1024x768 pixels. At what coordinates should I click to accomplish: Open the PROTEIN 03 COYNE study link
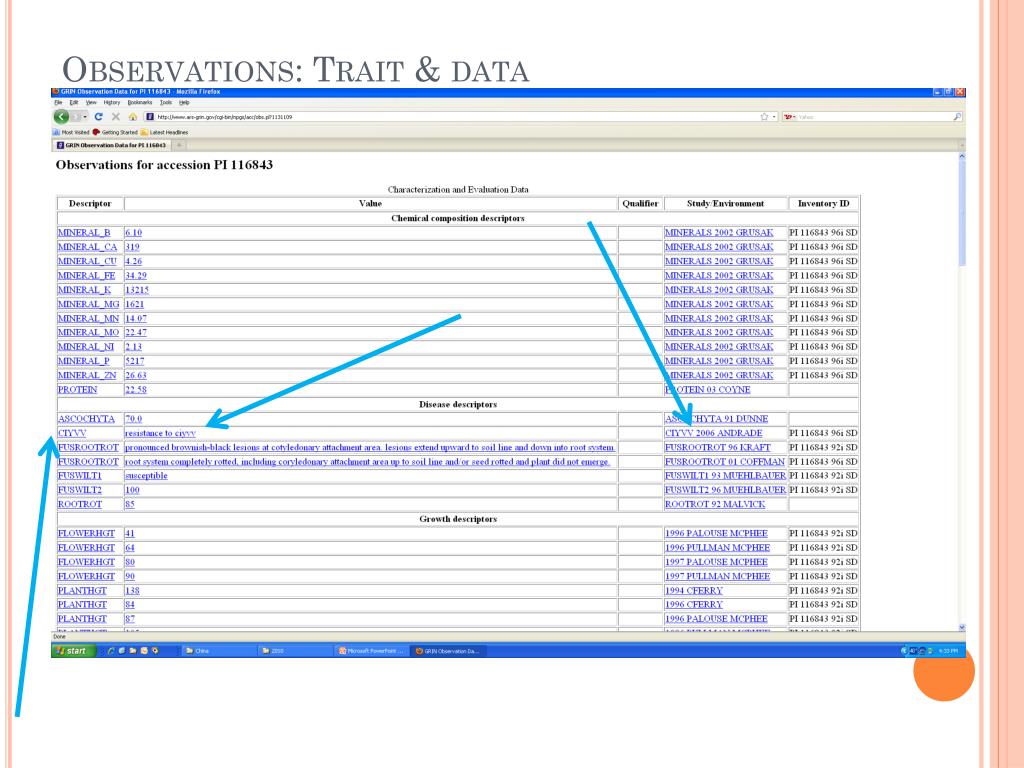click(x=707, y=390)
